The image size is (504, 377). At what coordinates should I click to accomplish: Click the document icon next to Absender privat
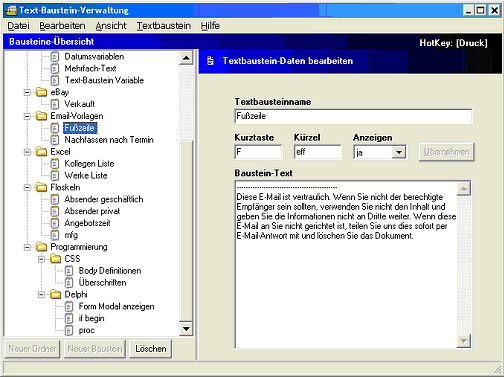[x=55, y=211]
